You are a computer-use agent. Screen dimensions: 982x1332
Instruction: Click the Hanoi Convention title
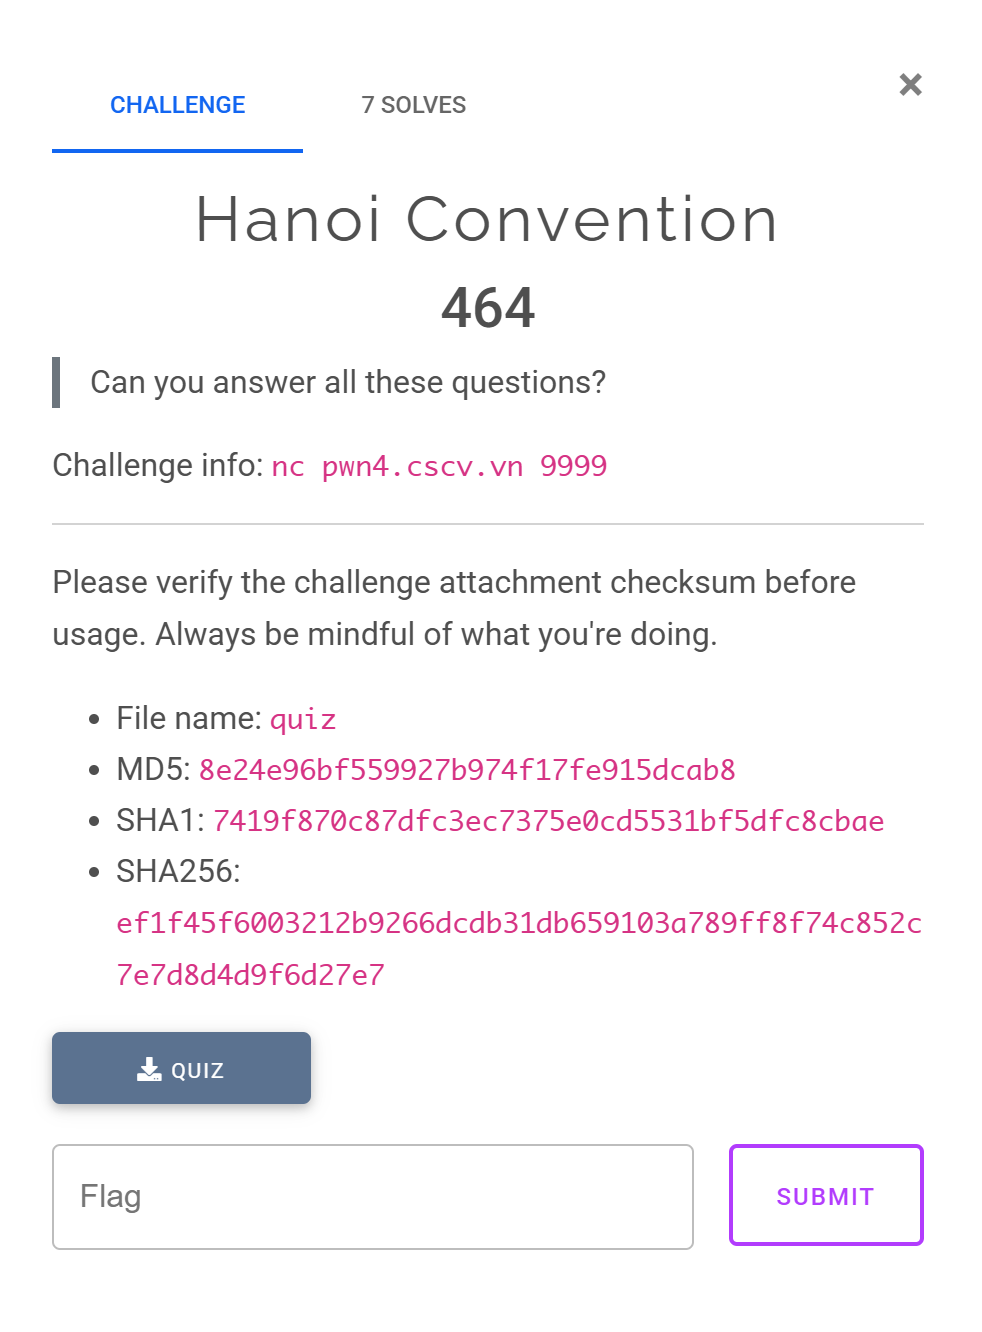pyautogui.click(x=487, y=220)
